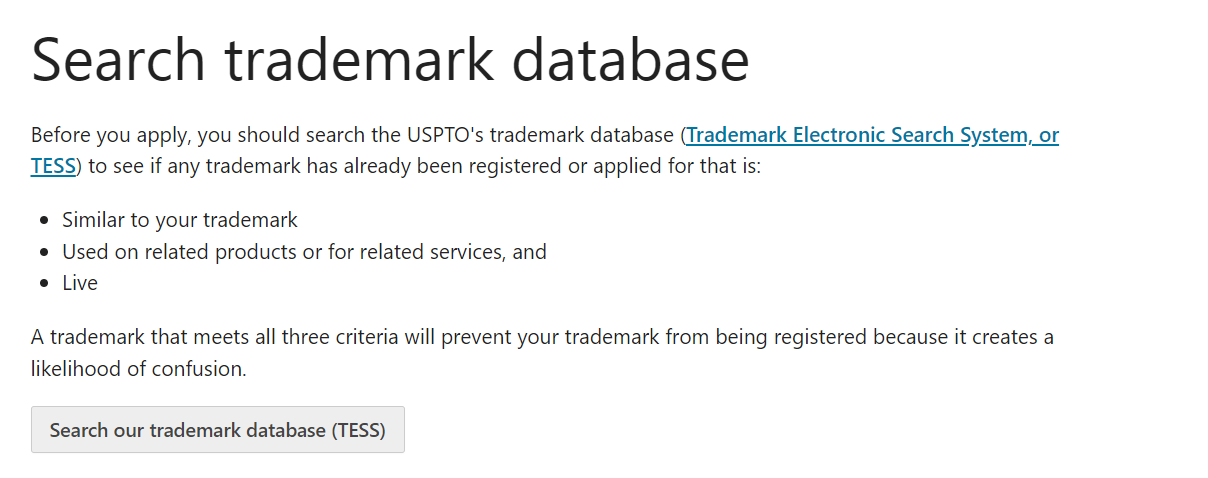Click the Search our trademark database (TESS) button
1208x478 pixels.
218,430
